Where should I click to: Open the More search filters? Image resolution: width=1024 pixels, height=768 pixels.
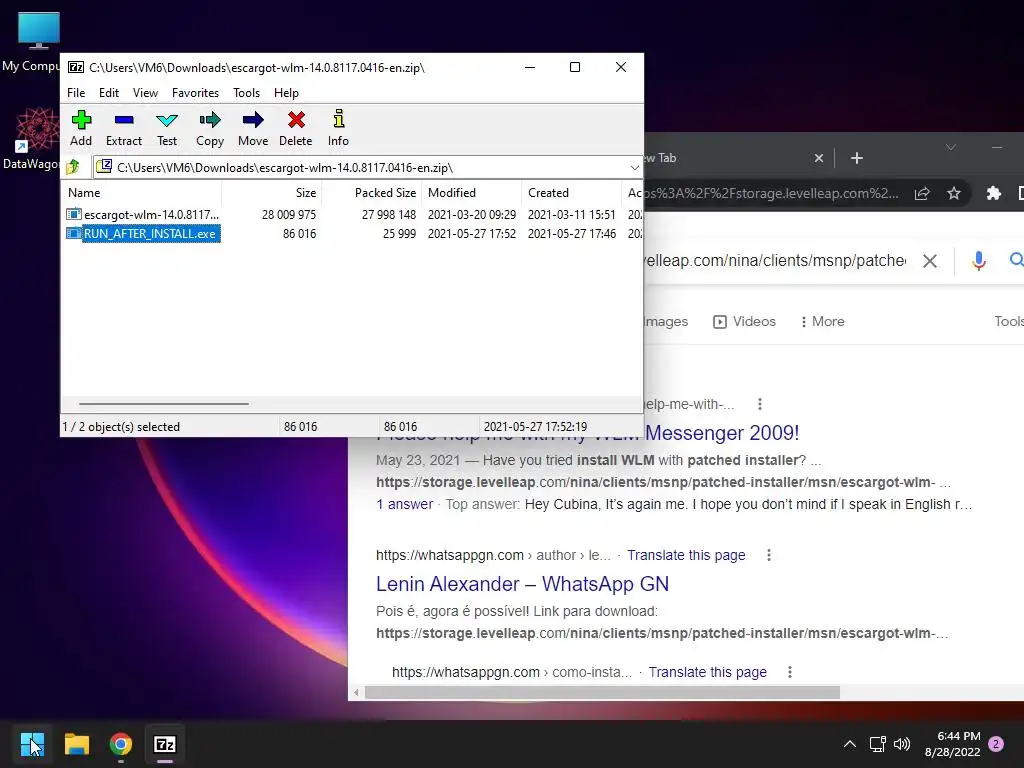823,321
